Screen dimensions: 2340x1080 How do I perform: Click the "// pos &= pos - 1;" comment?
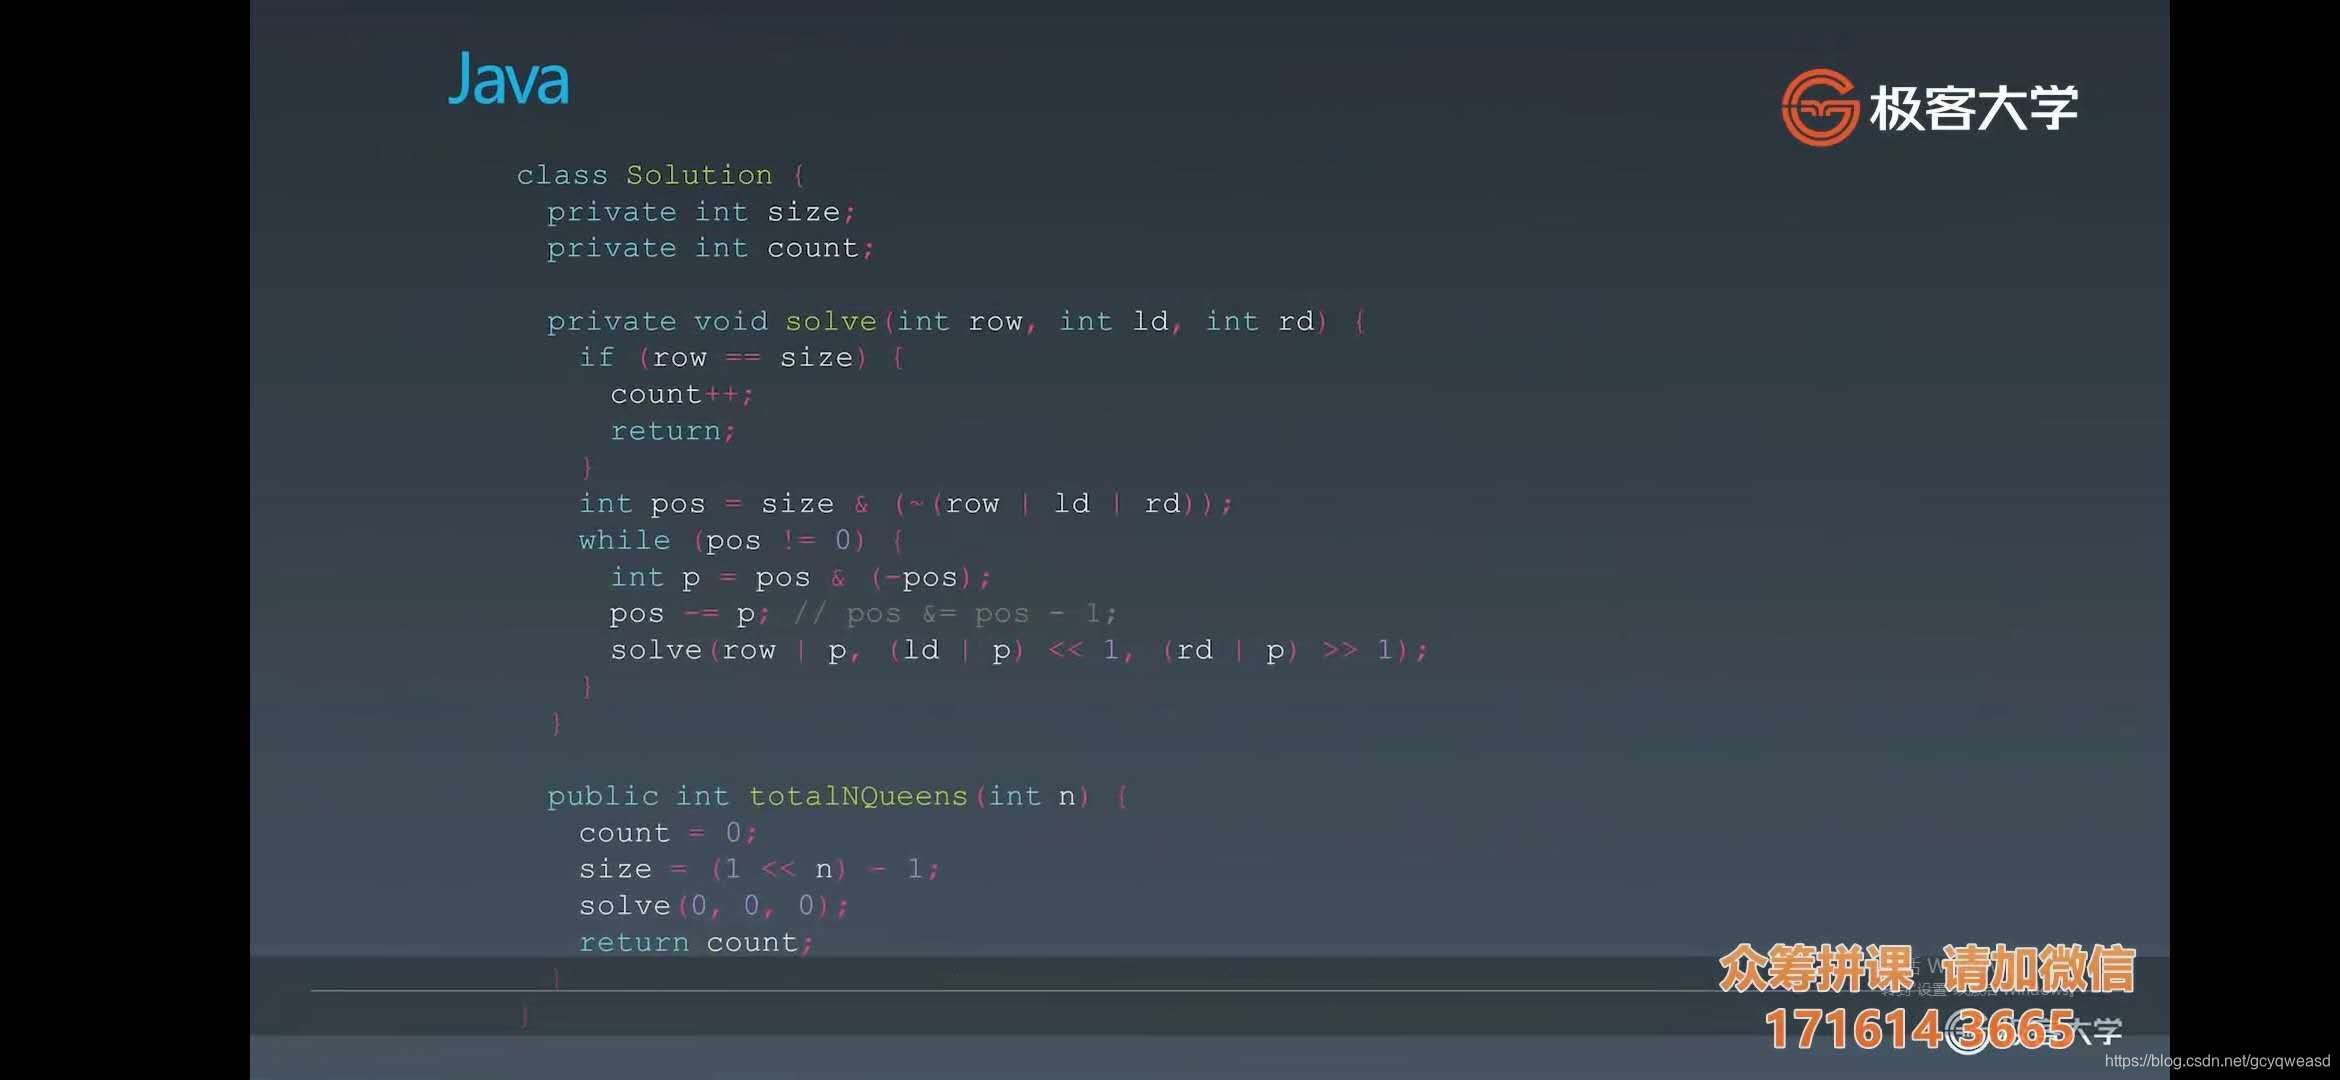(x=955, y=614)
